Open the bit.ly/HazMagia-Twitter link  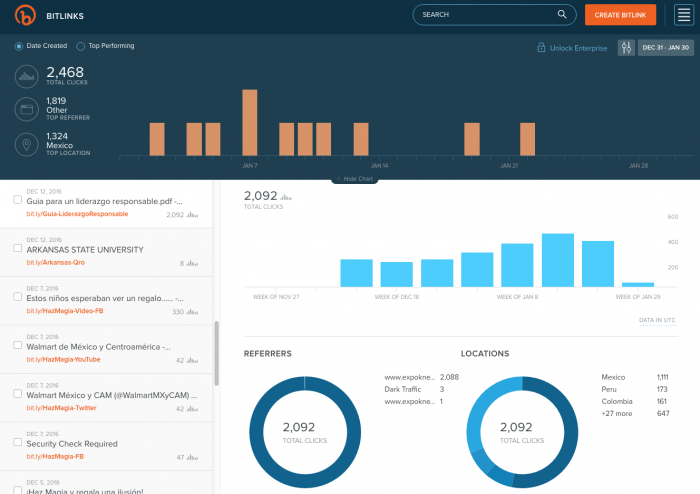(61, 408)
